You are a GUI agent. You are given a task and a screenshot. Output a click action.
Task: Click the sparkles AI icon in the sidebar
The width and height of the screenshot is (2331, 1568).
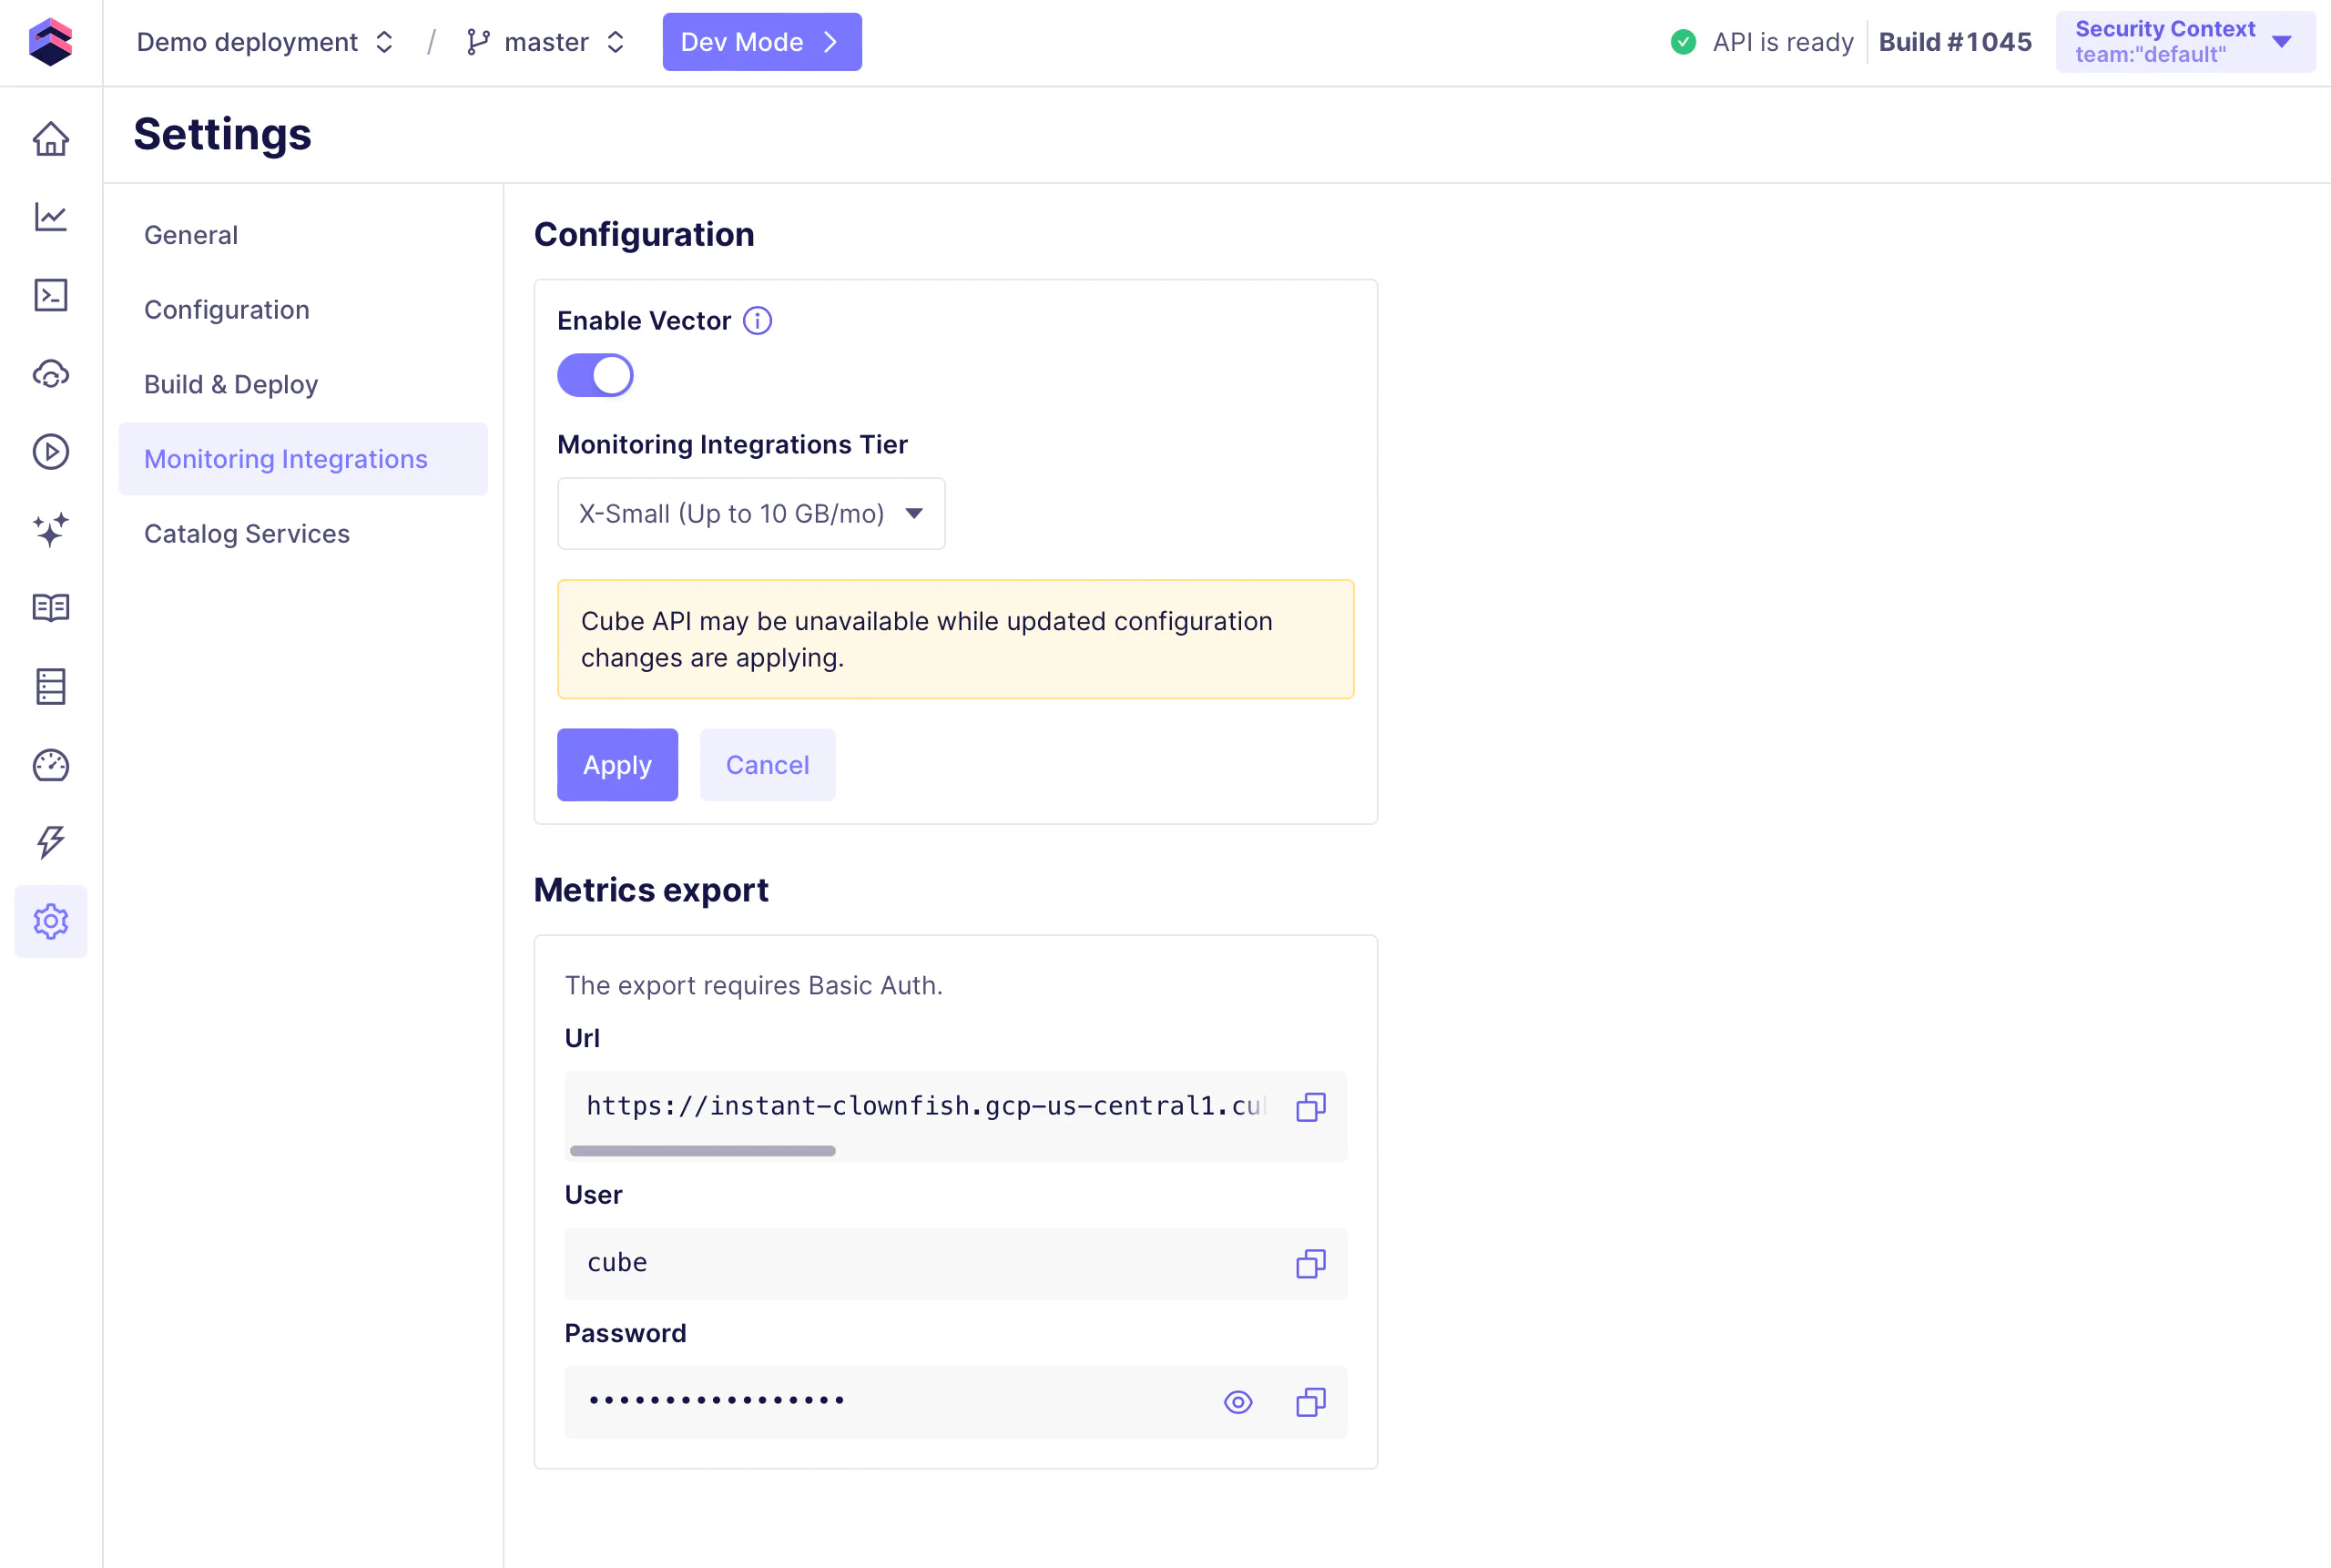(50, 530)
